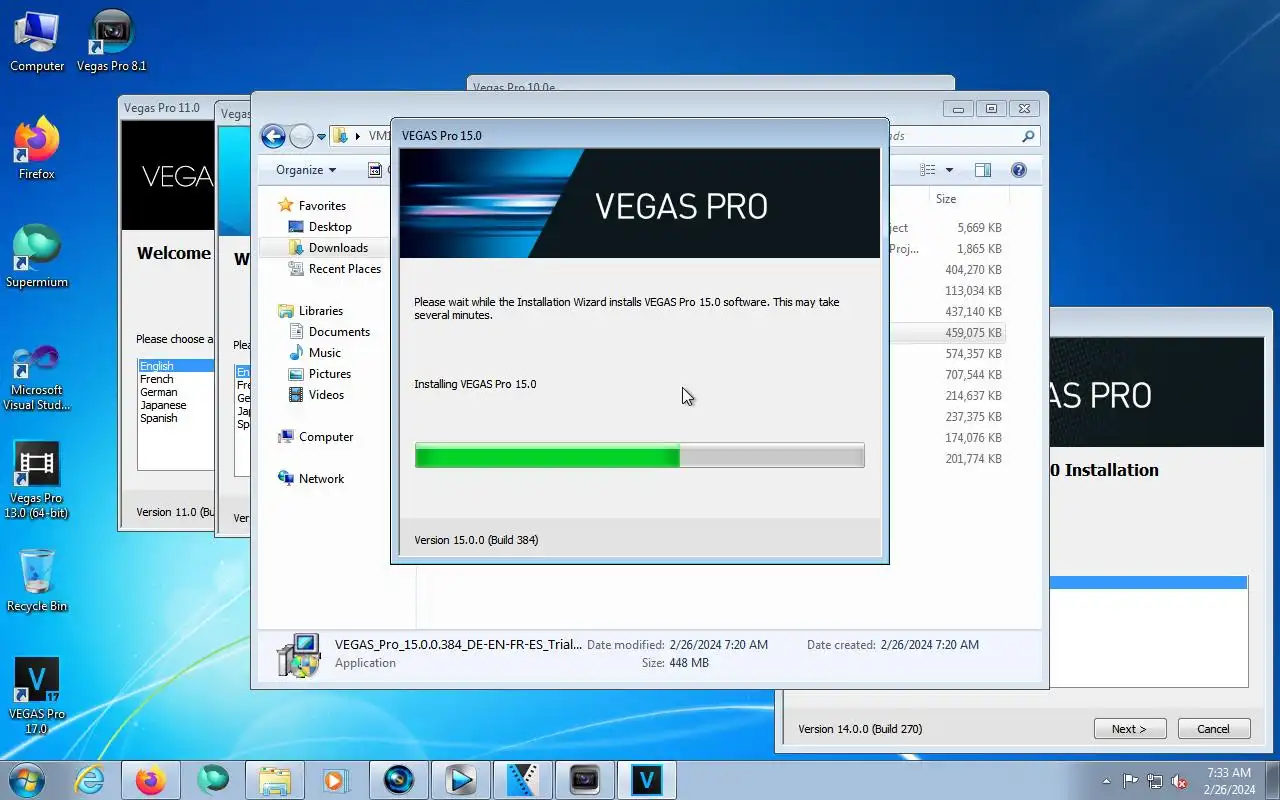Open Recent Places in navigation pane
The image size is (1280, 800).
click(345, 269)
